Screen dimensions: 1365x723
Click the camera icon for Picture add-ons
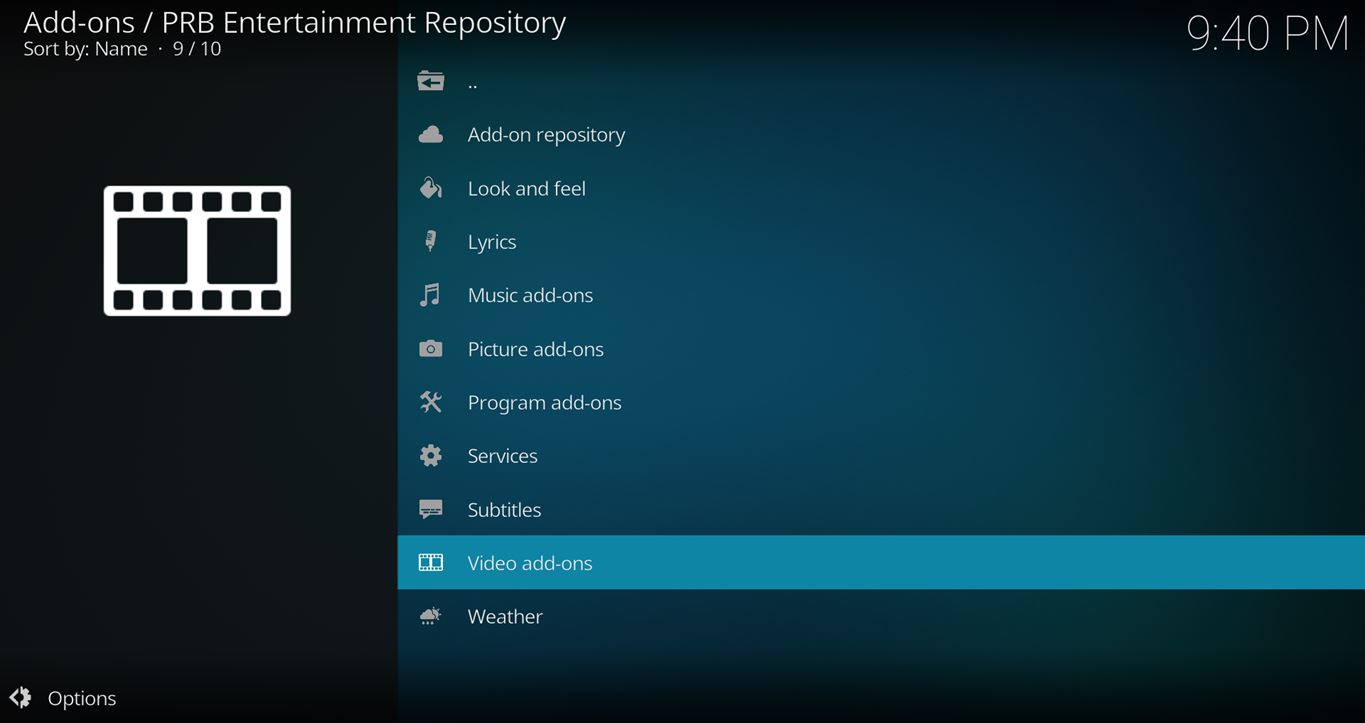431,349
